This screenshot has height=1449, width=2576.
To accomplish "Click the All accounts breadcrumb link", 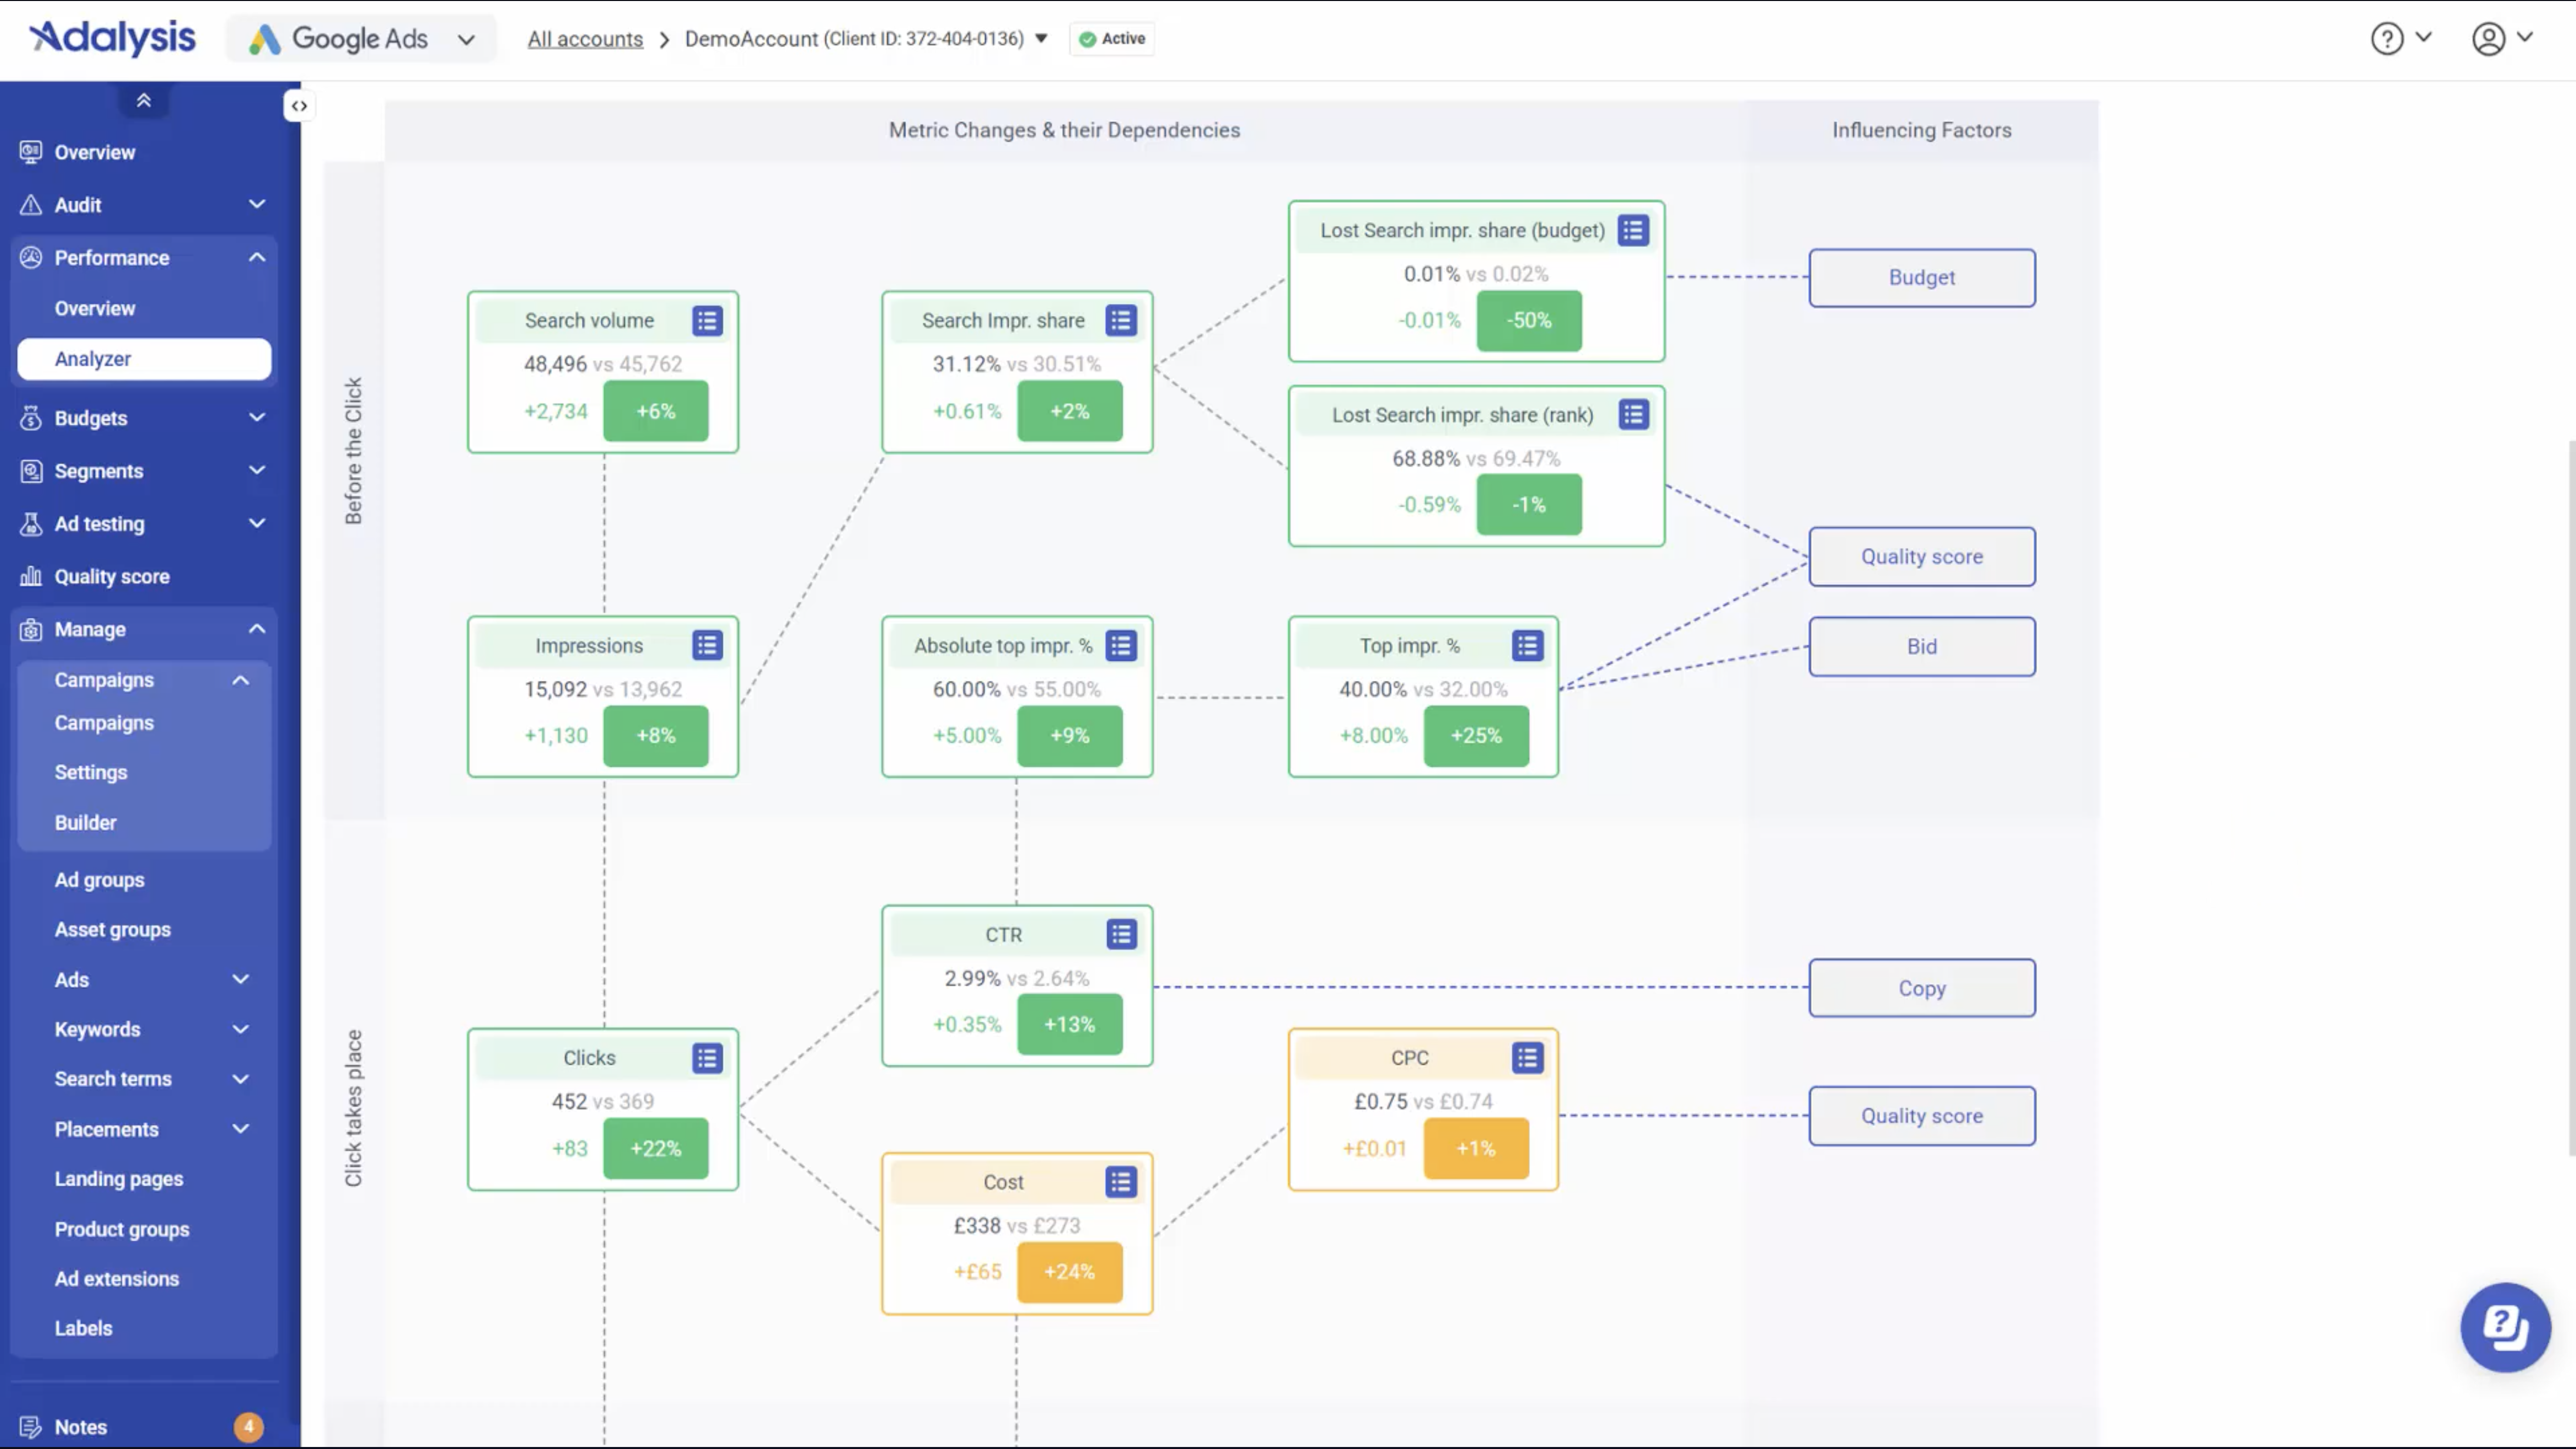I will (x=585, y=39).
